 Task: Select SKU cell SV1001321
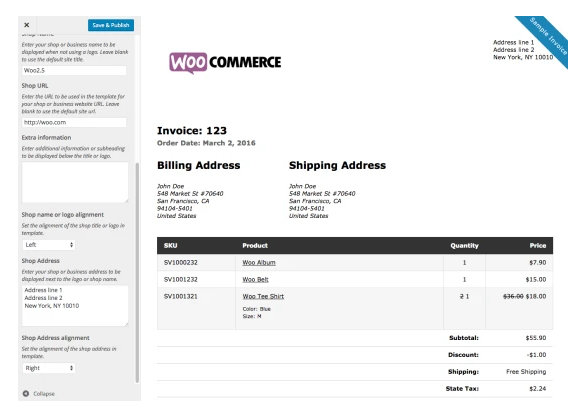[x=181, y=297]
